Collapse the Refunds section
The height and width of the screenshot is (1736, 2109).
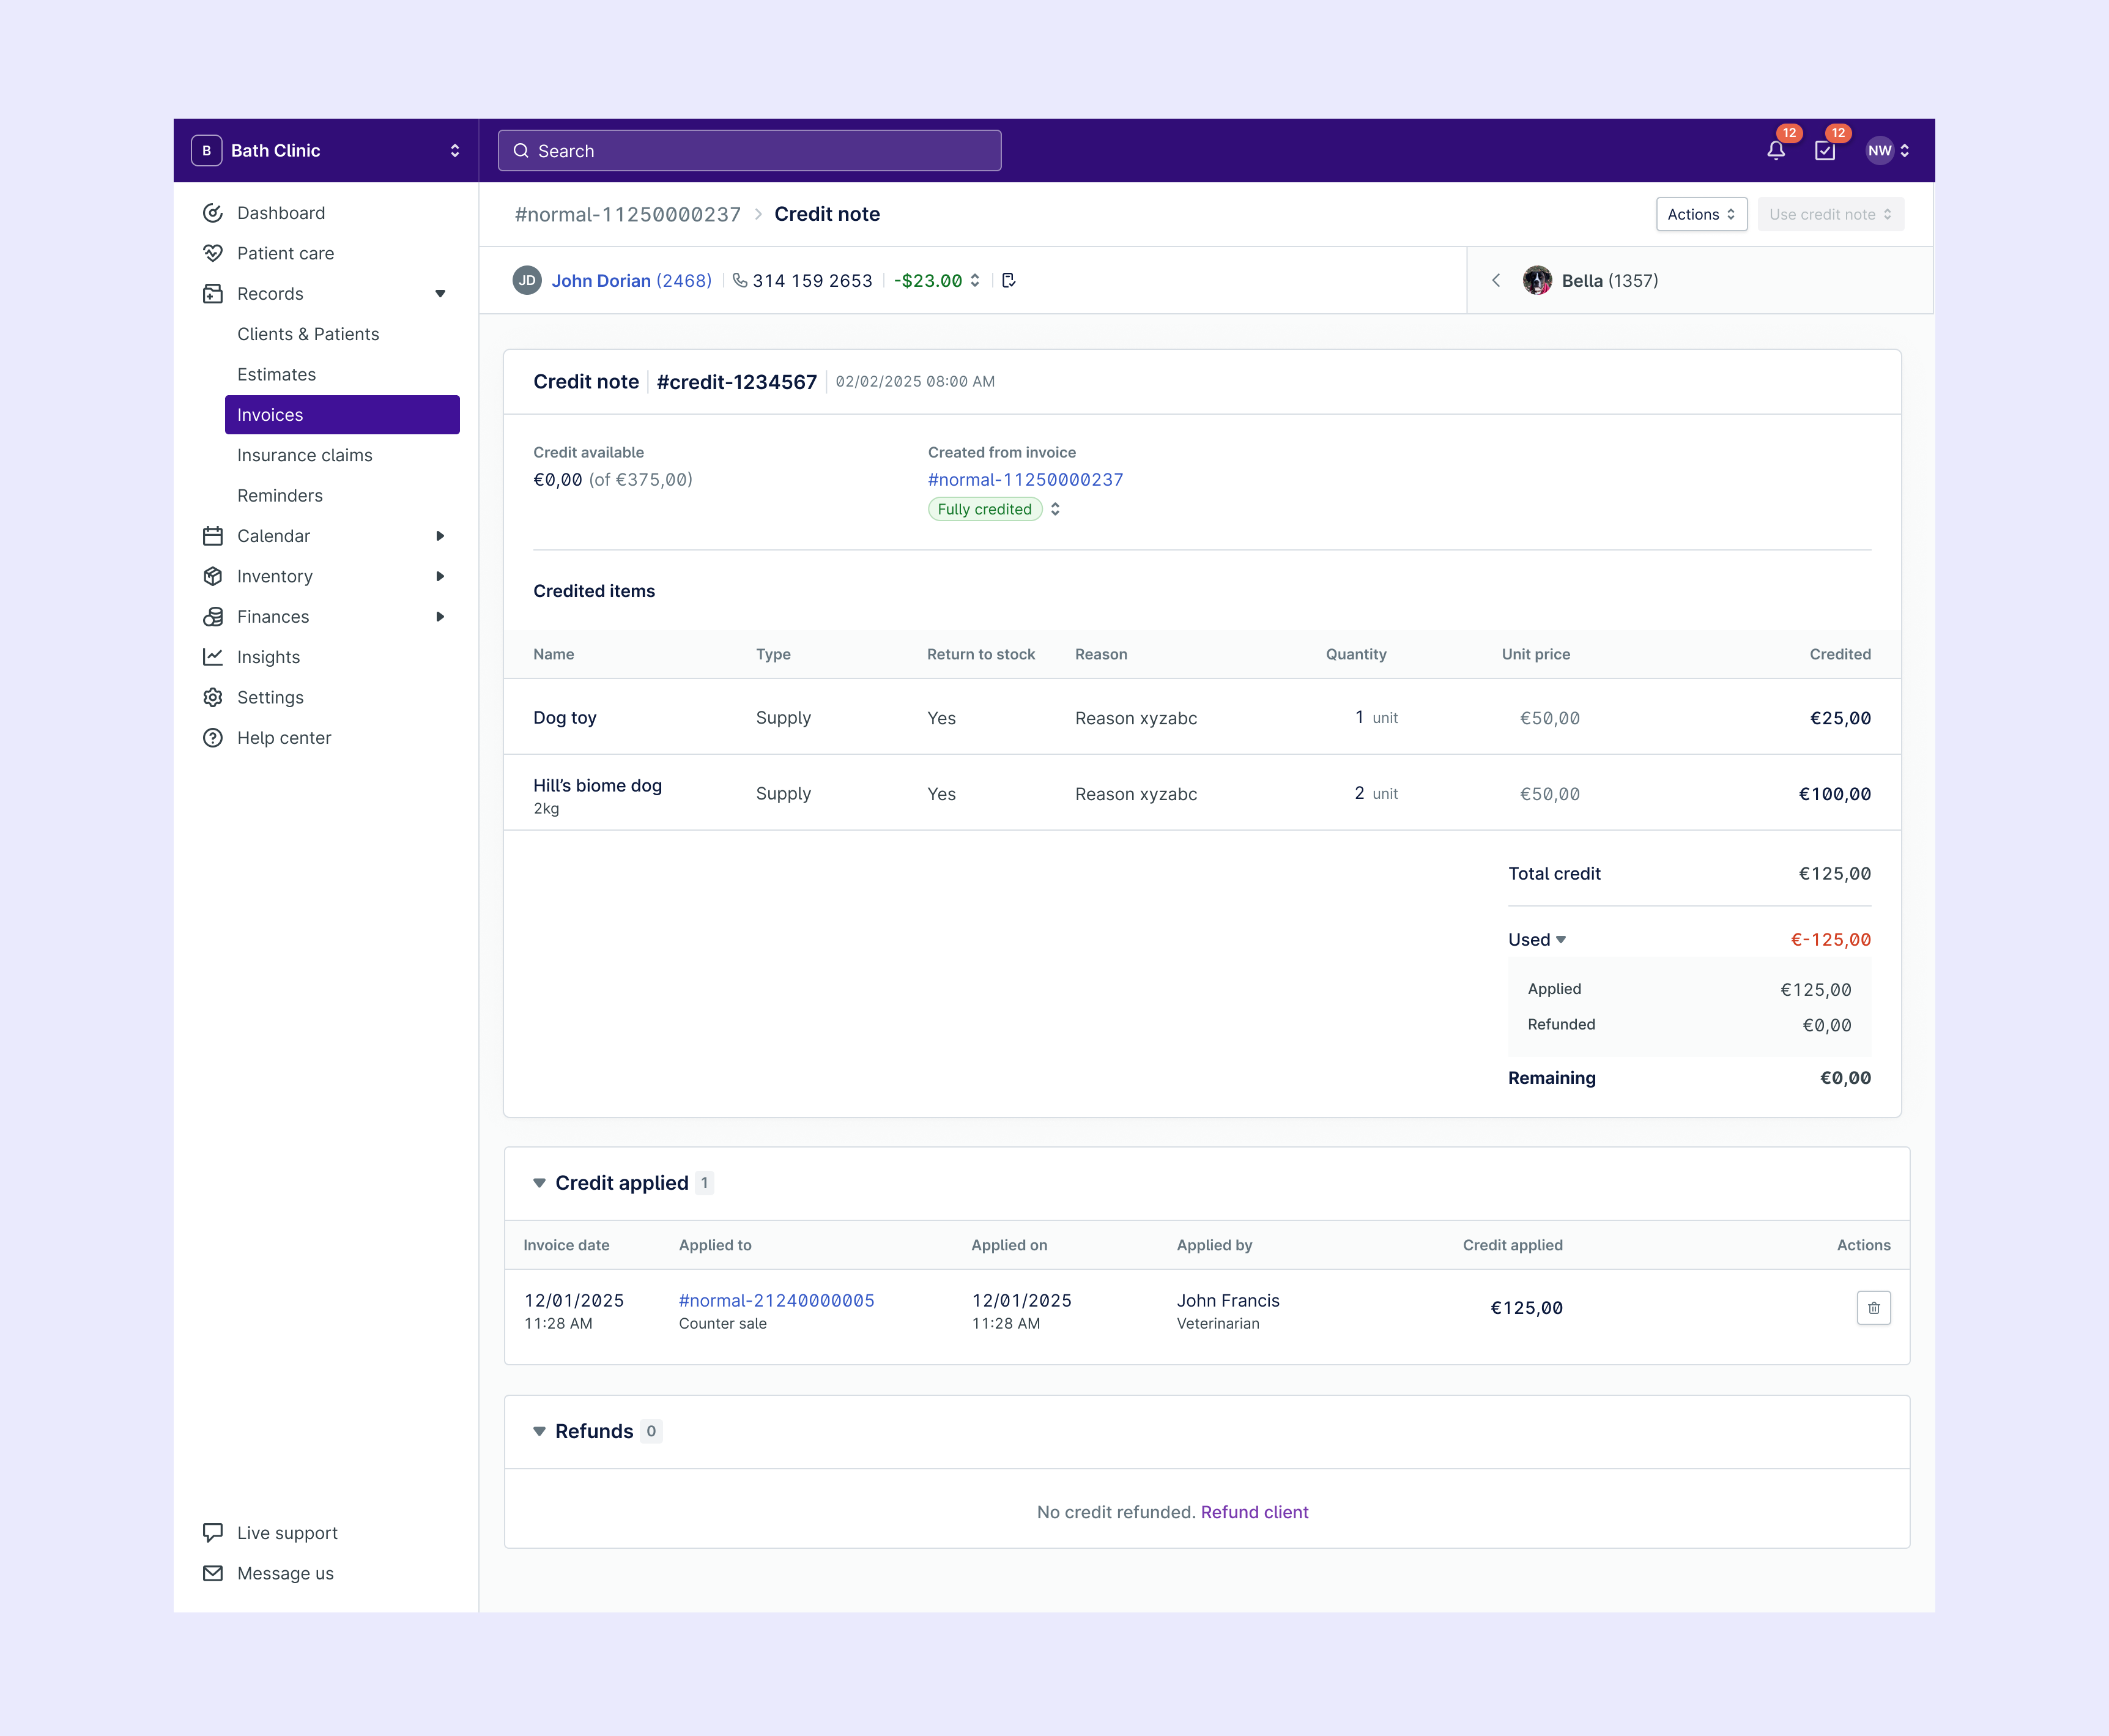(x=539, y=1431)
